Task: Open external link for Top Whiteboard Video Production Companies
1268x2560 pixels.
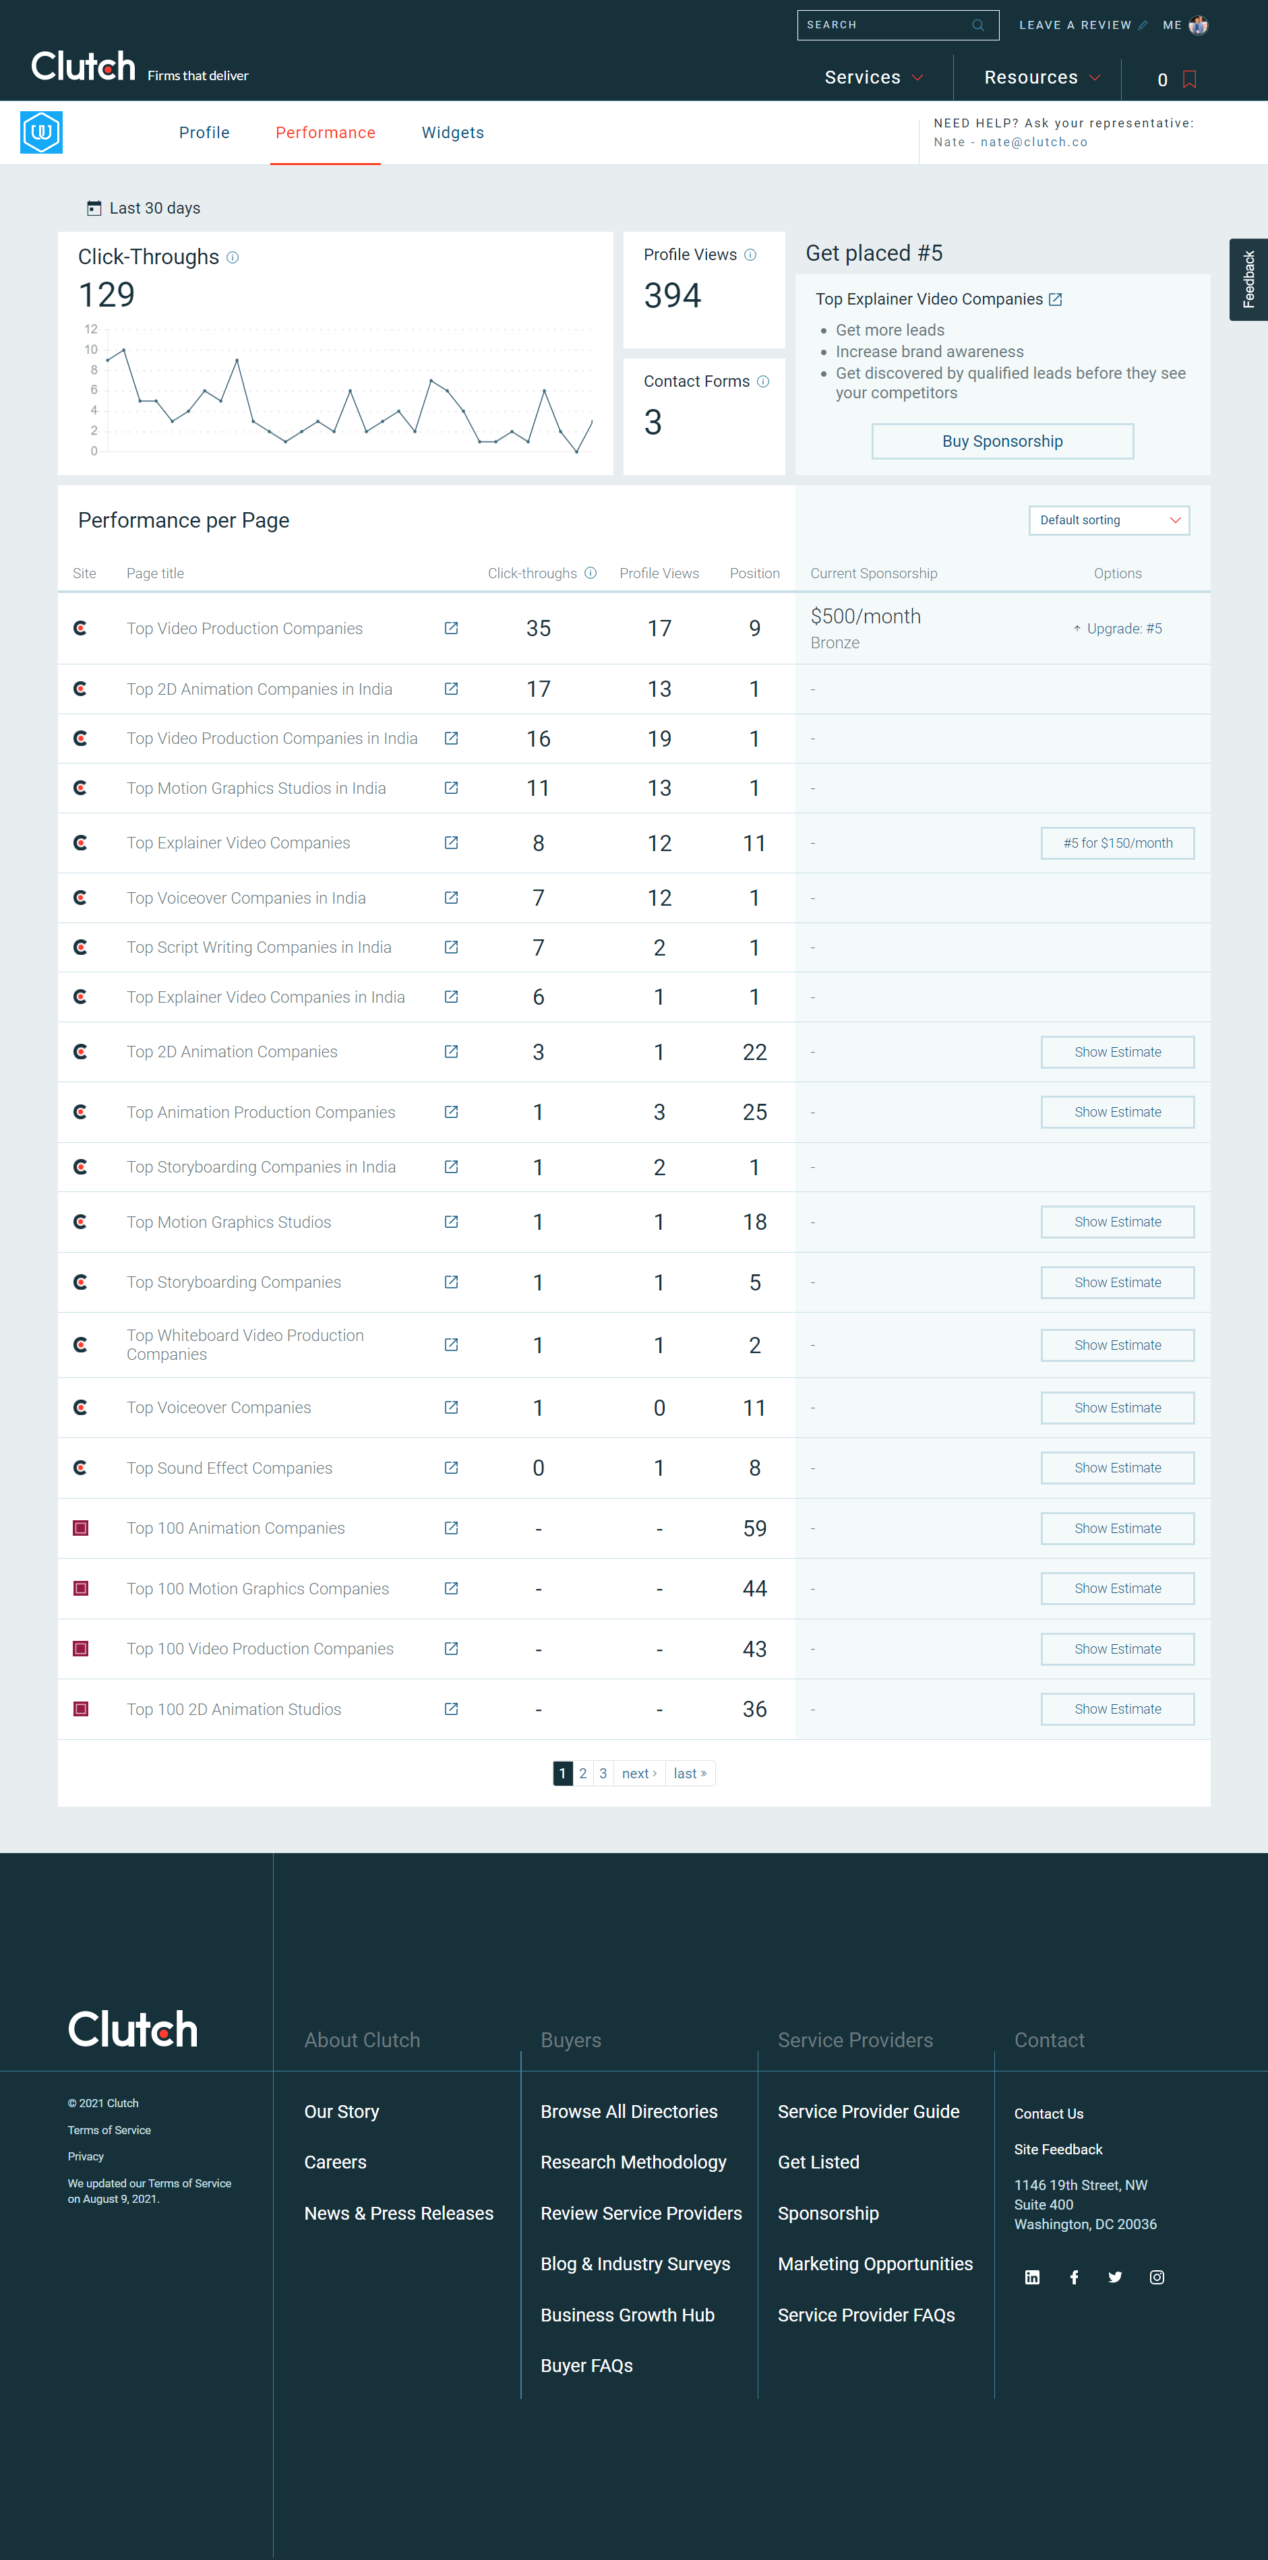Action: click(451, 1345)
